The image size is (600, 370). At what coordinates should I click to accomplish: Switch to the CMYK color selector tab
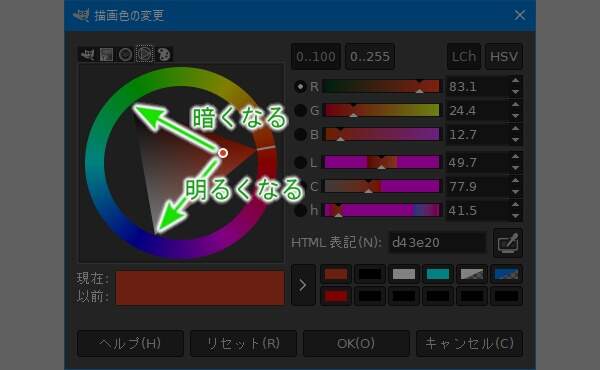coord(106,54)
